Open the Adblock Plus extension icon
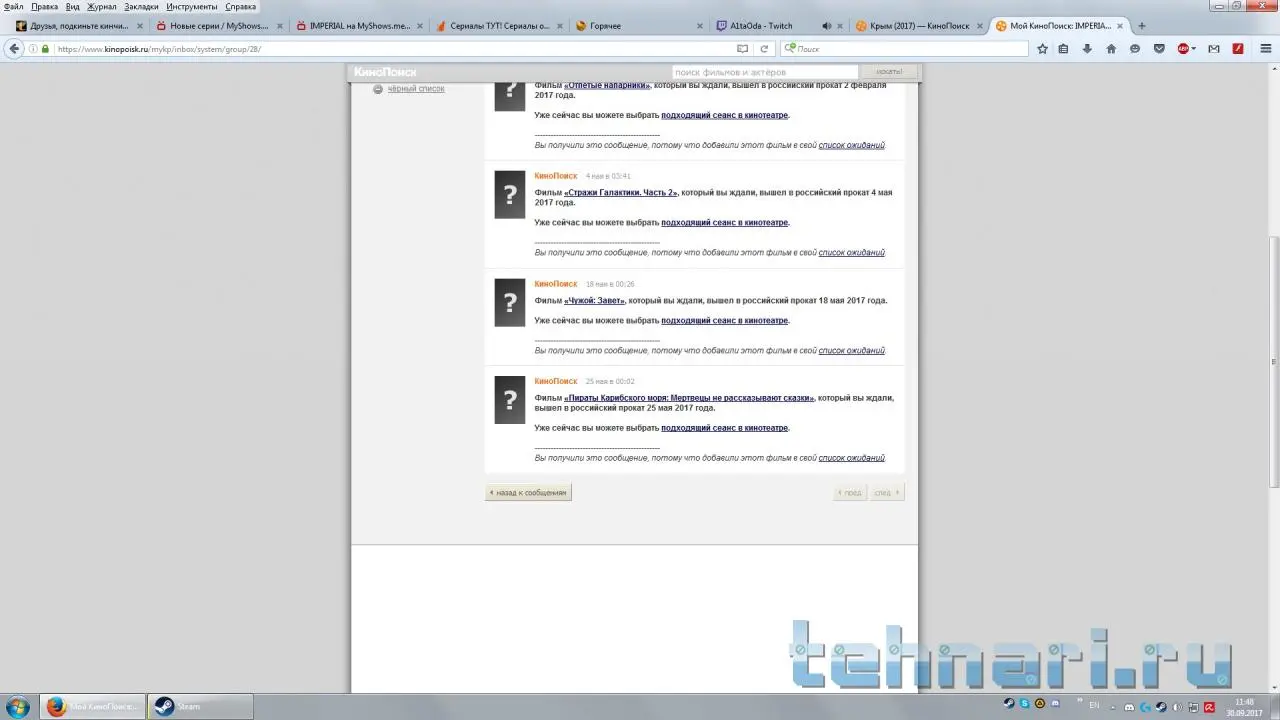Viewport: 1280px width, 720px height. 1185,48
